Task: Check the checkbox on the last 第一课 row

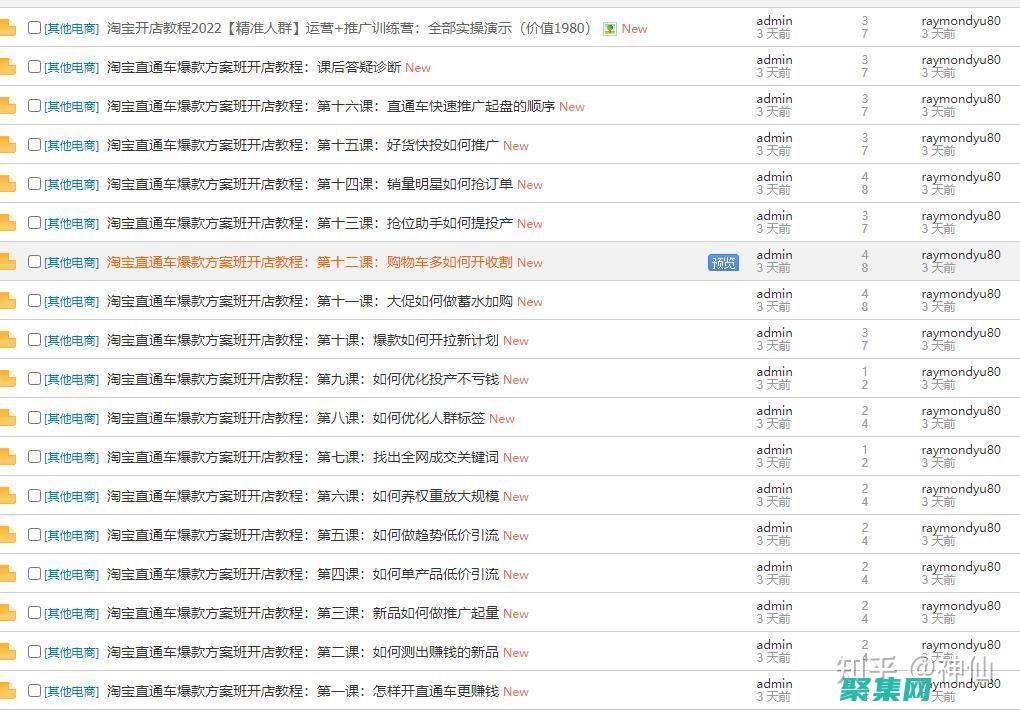Action: coord(34,691)
